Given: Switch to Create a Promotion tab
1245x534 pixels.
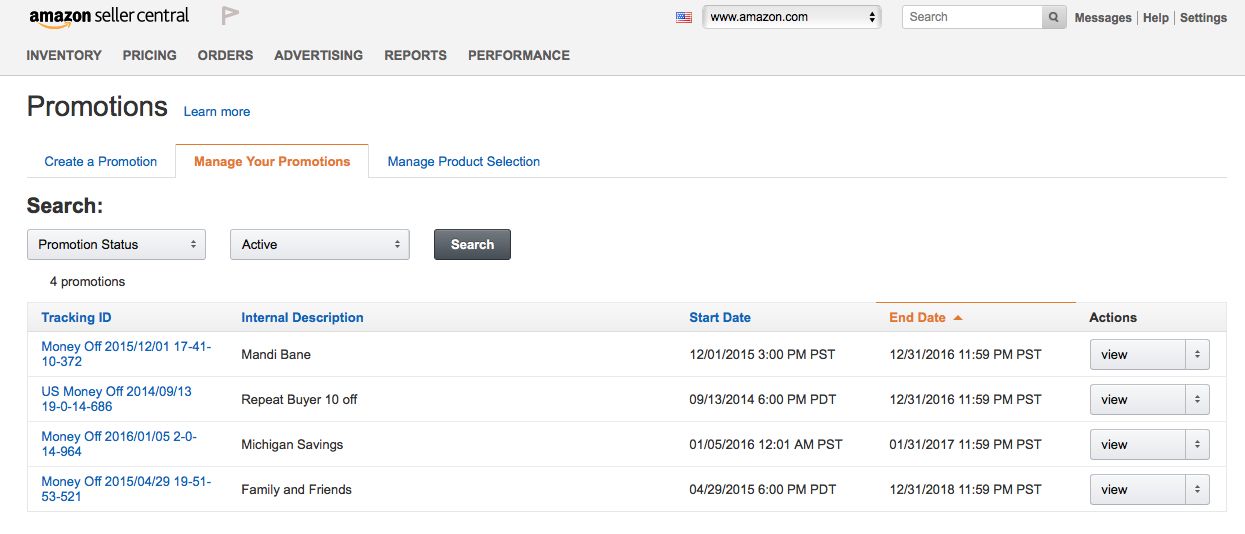Looking at the screenshot, I should click(x=101, y=162).
